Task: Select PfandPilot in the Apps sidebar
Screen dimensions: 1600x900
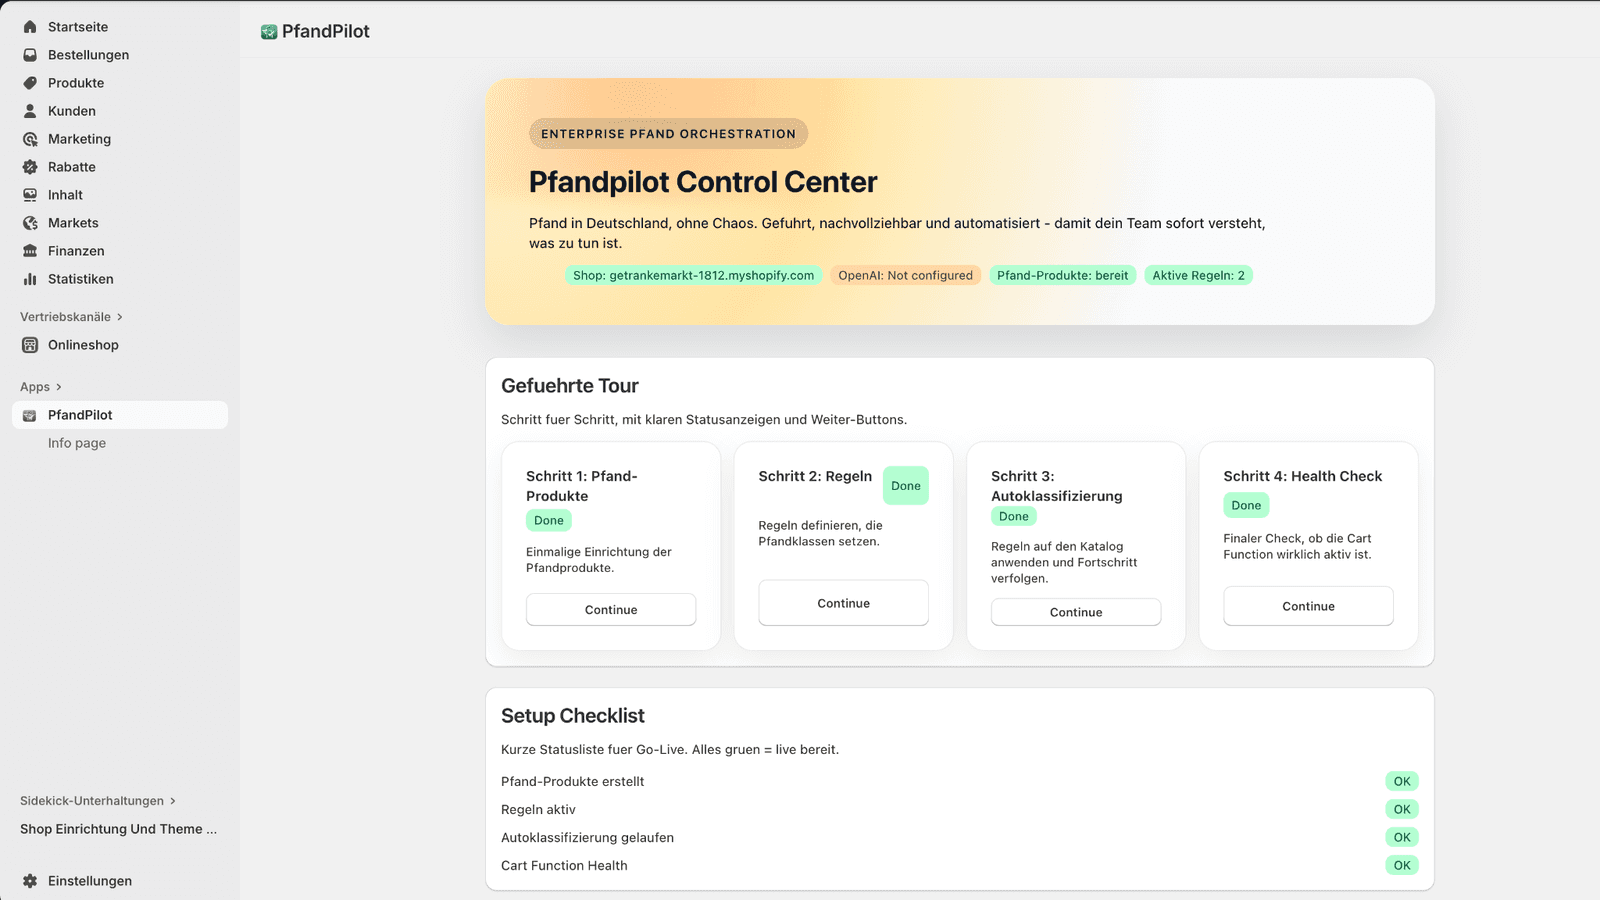Action: point(80,415)
